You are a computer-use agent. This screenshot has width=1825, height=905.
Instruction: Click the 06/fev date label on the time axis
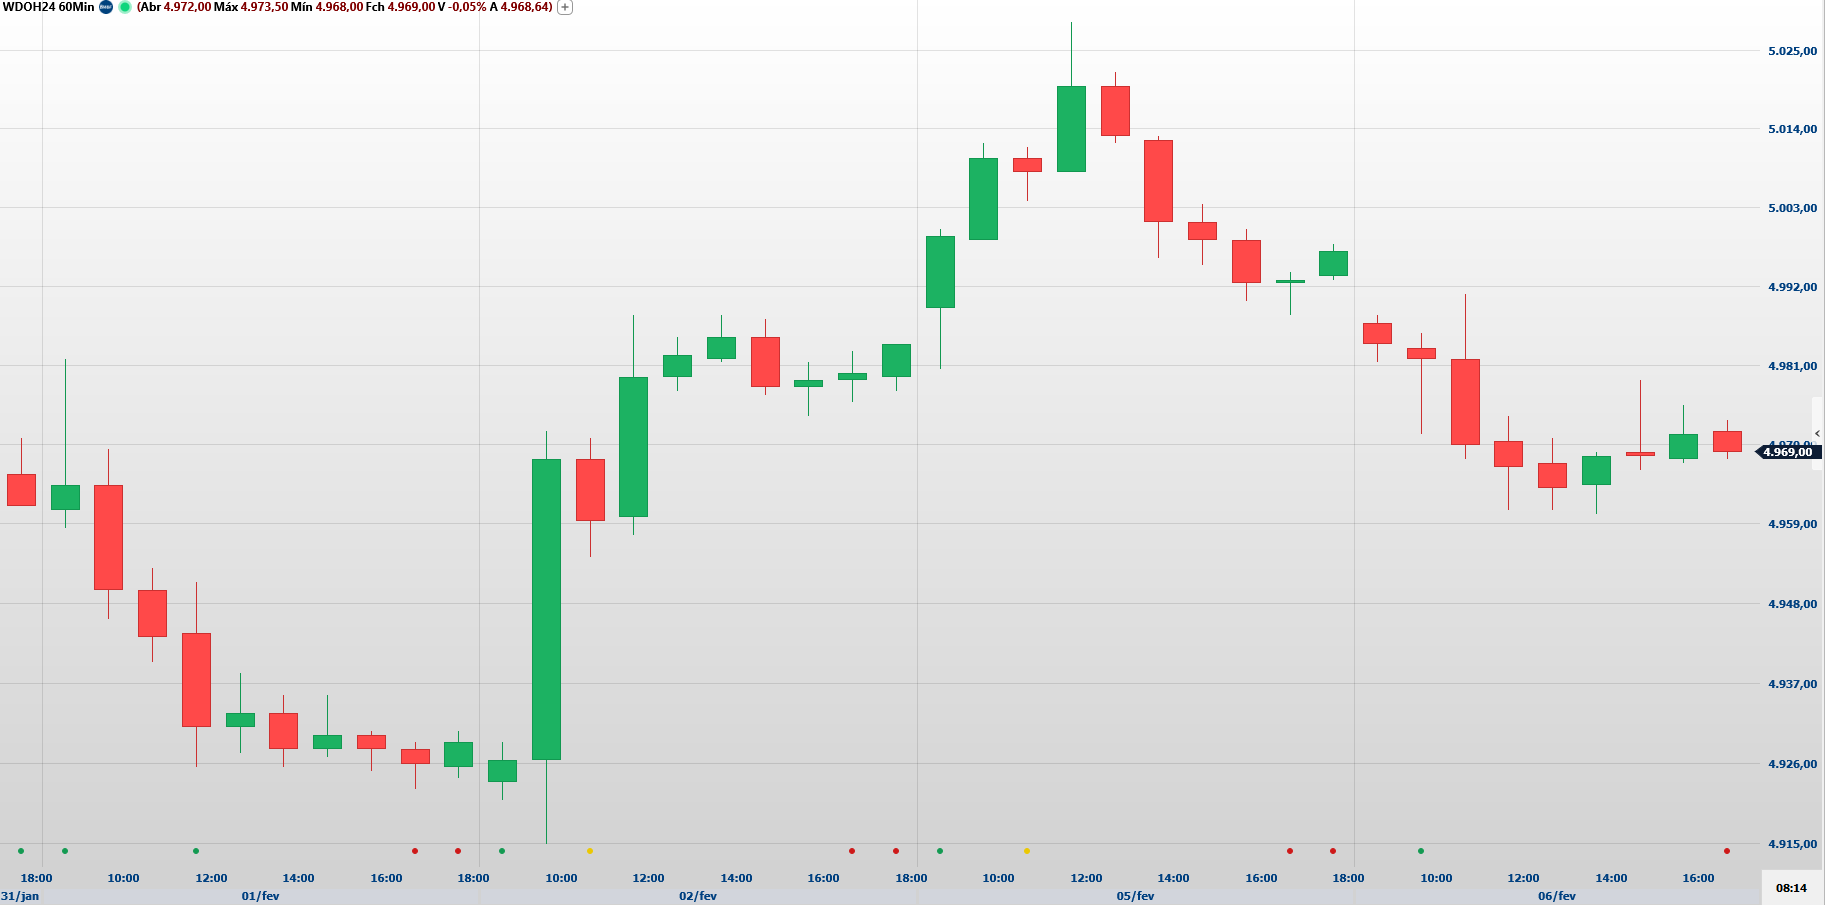1556,896
